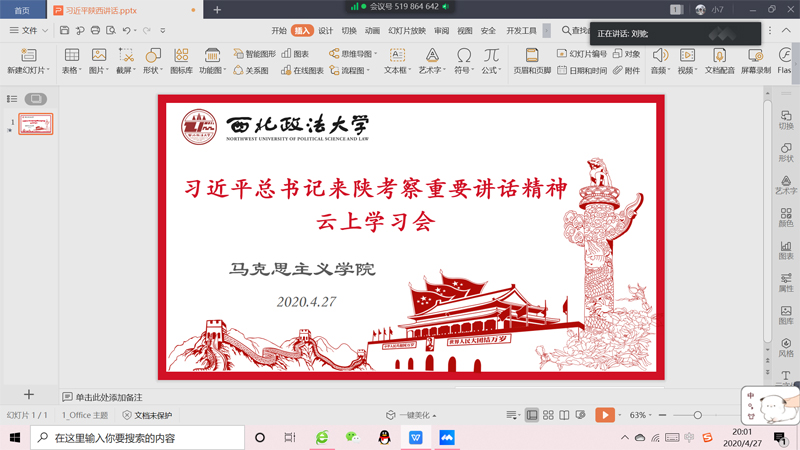The height and width of the screenshot is (450, 800).
Task: Start slideshow with orange play button
Action: coord(604,415)
